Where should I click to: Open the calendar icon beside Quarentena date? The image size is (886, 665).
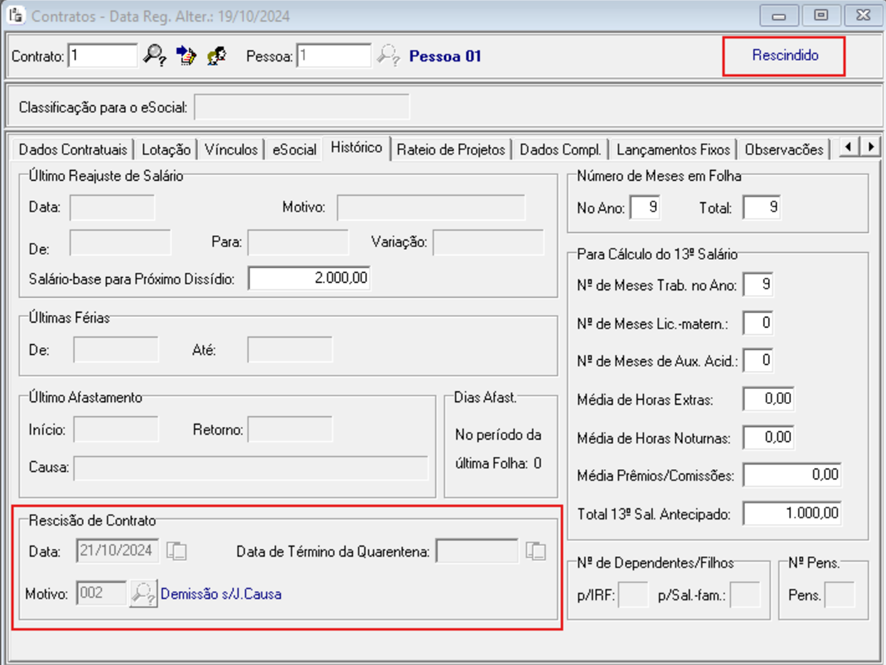536,550
